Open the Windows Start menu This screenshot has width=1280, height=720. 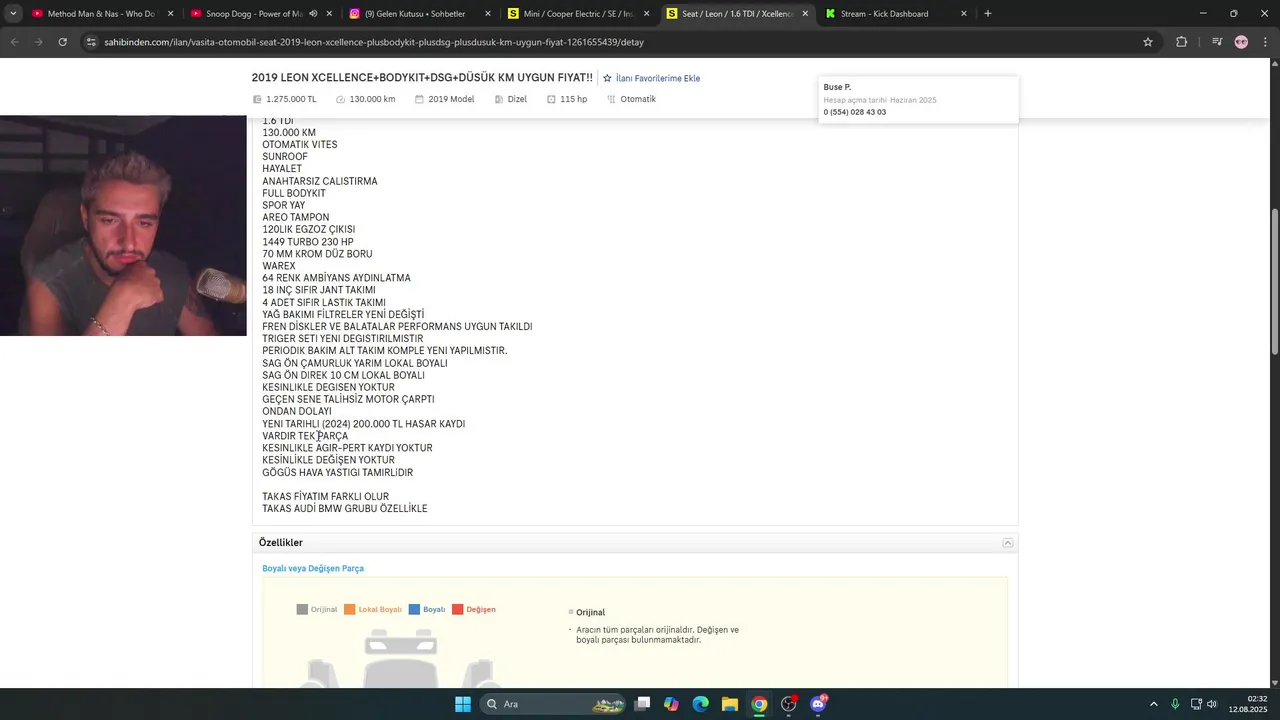pos(463,704)
